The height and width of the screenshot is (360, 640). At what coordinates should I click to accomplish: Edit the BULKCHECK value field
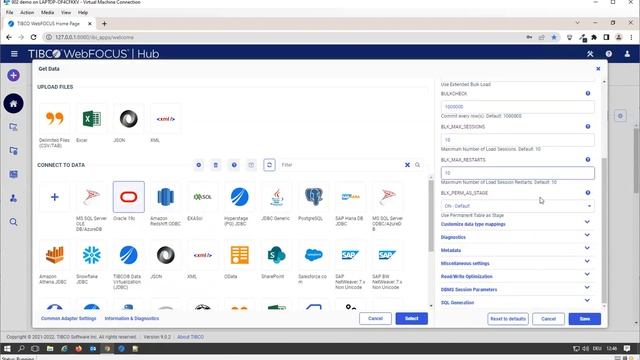518,107
